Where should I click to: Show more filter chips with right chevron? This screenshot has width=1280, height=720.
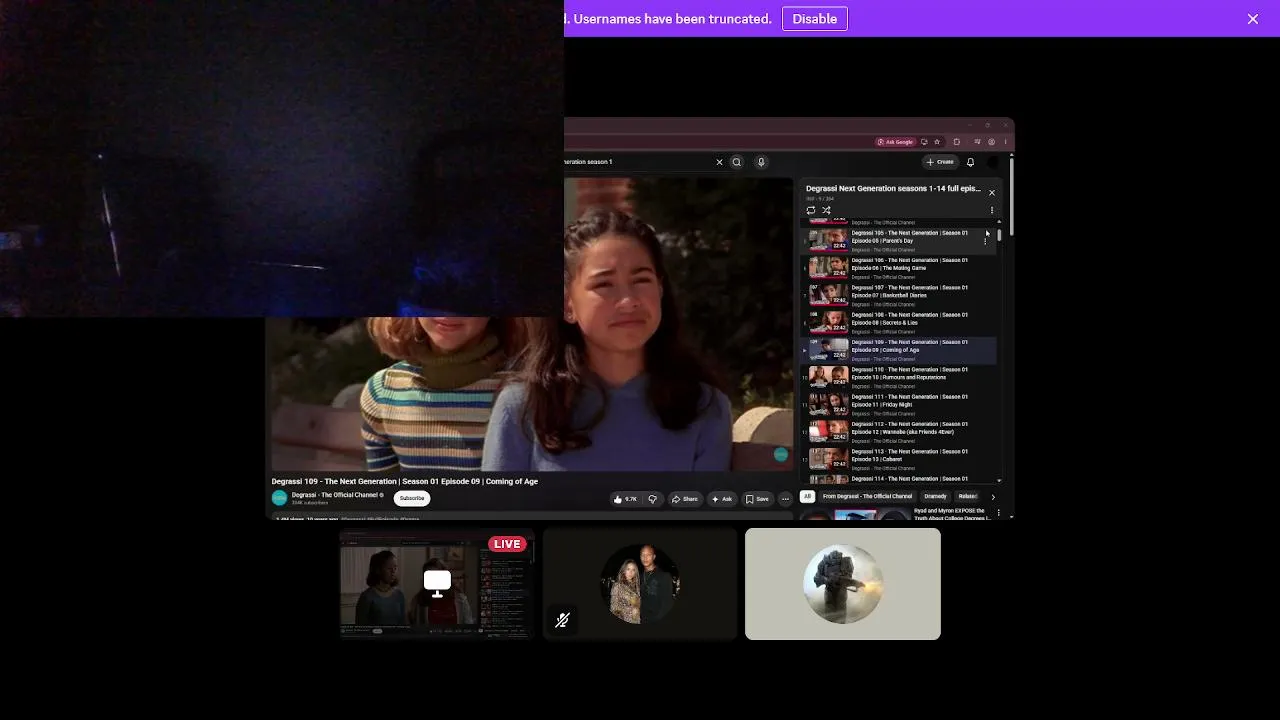click(x=993, y=496)
